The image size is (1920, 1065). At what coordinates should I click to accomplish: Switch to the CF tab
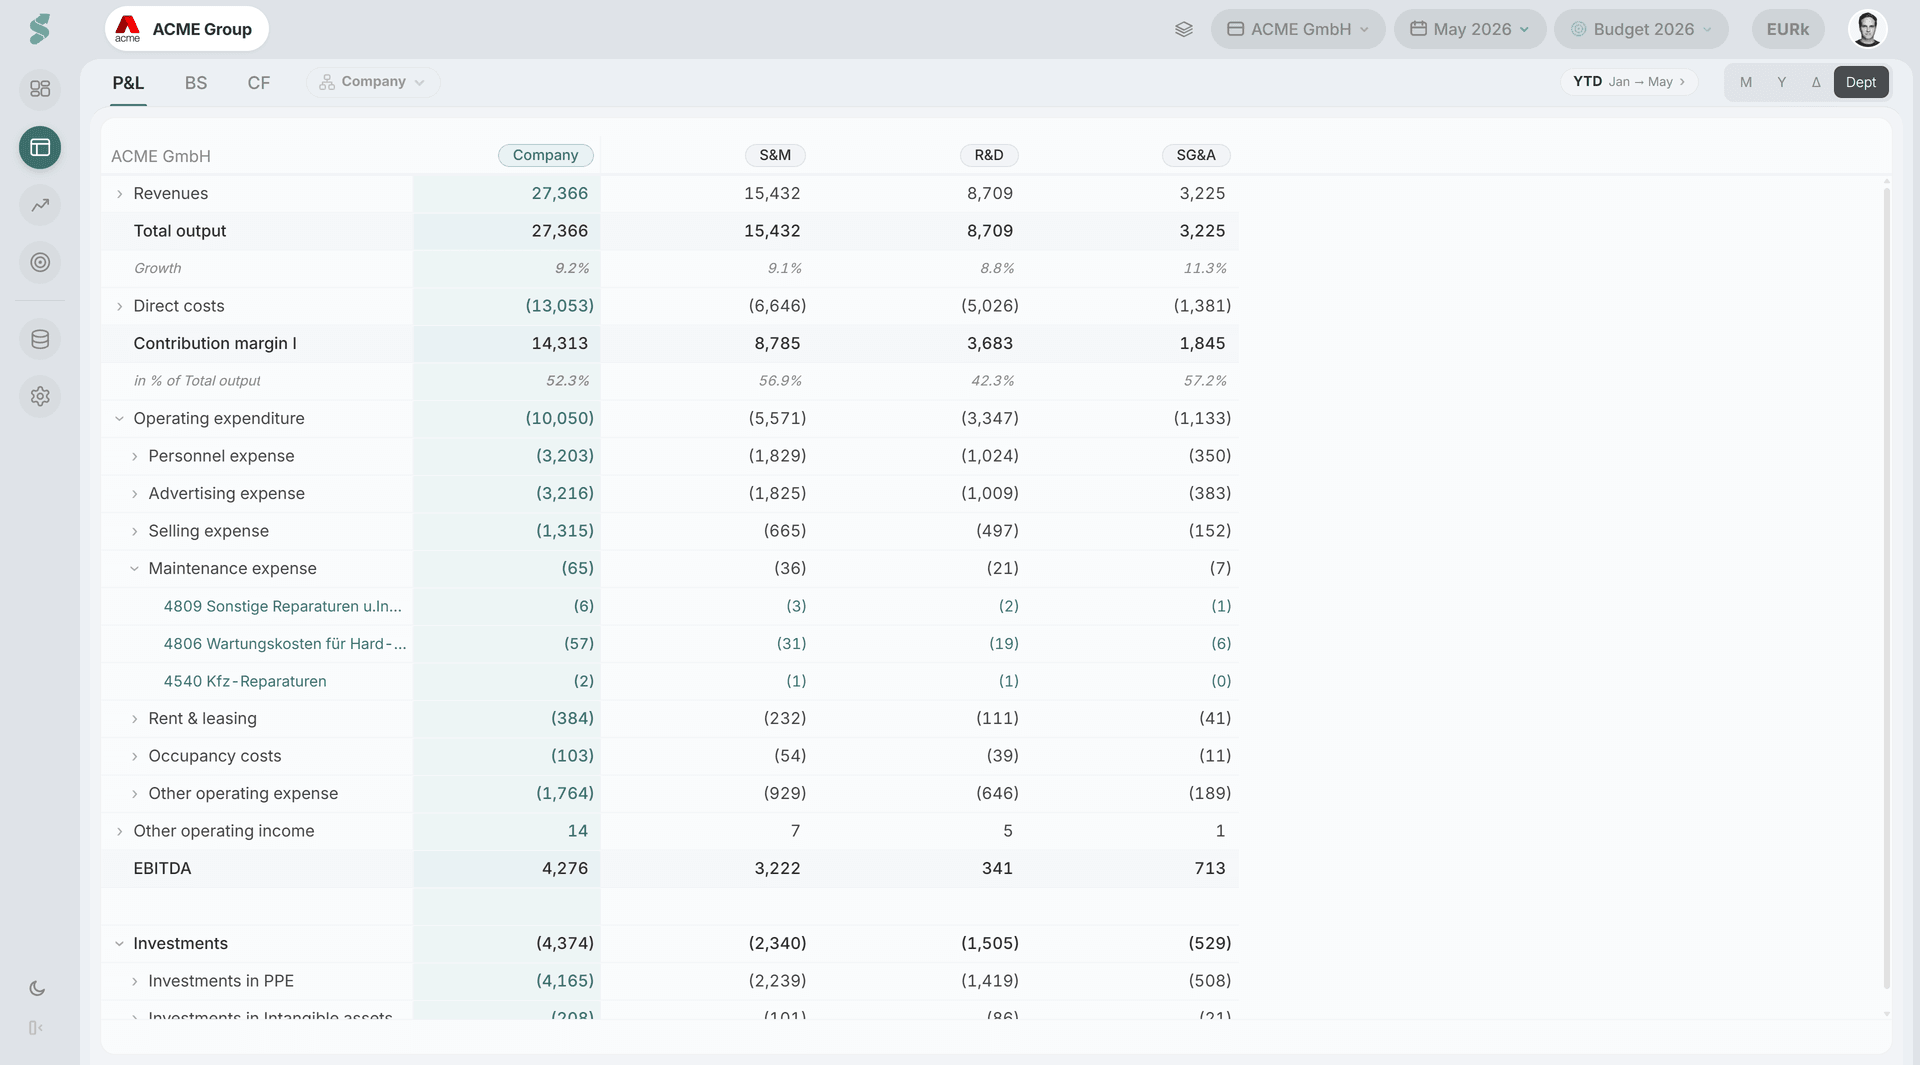click(x=259, y=83)
